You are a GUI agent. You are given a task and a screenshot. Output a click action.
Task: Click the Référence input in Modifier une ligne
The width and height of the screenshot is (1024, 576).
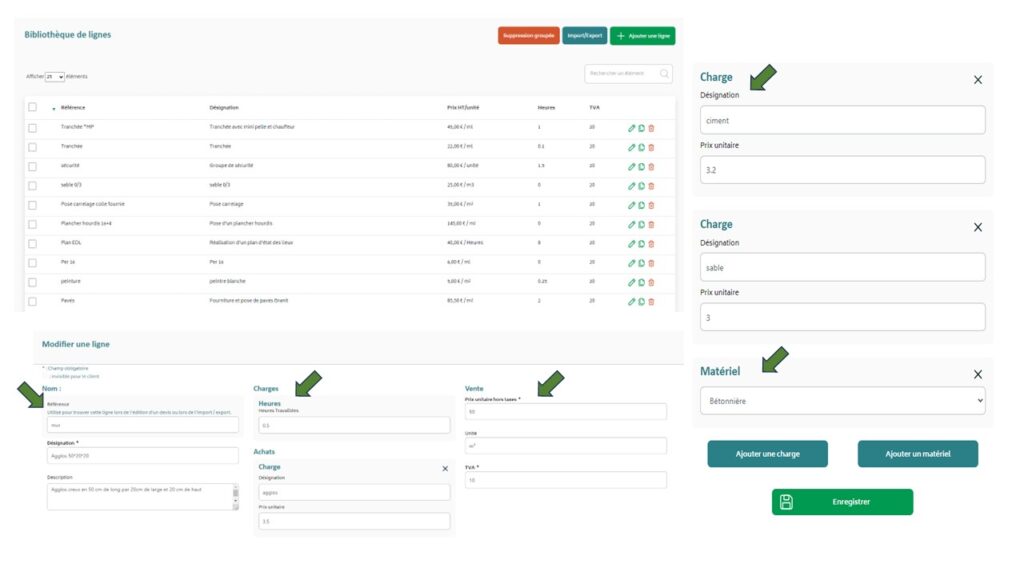click(x=142, y=425)
